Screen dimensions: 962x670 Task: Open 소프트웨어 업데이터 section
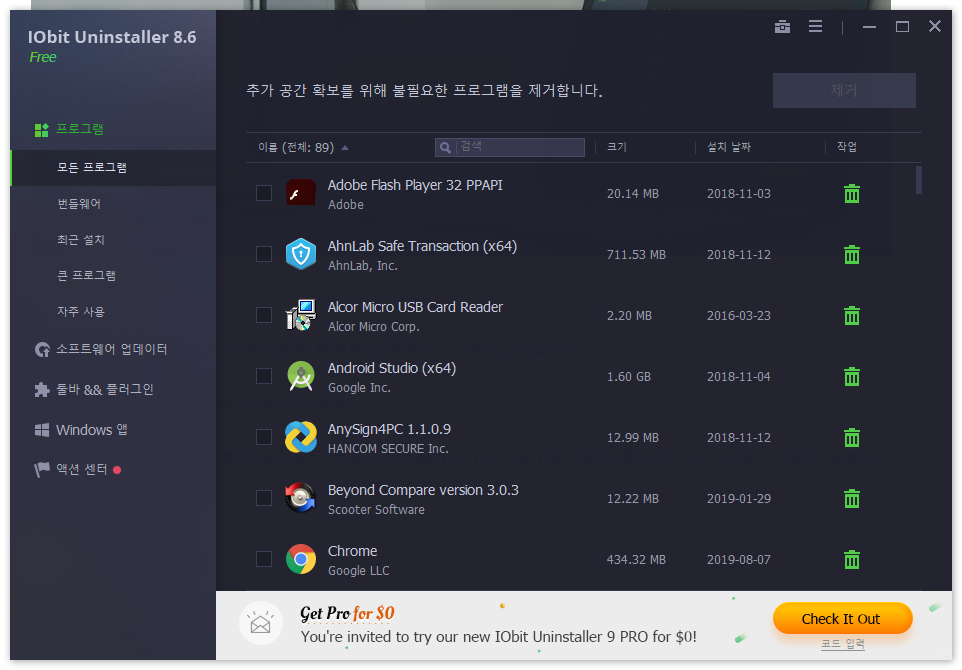click(112, 349)
